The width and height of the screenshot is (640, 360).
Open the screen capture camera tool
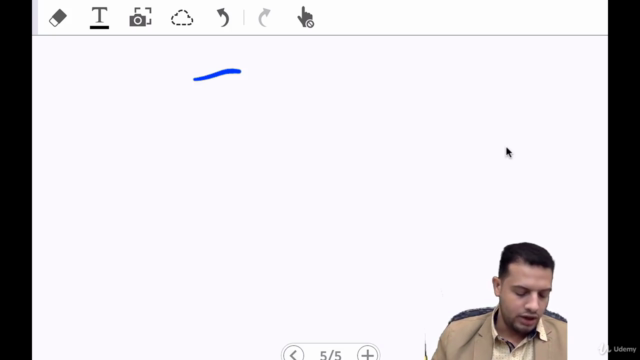pyautogui.click(x=140, y=17)
